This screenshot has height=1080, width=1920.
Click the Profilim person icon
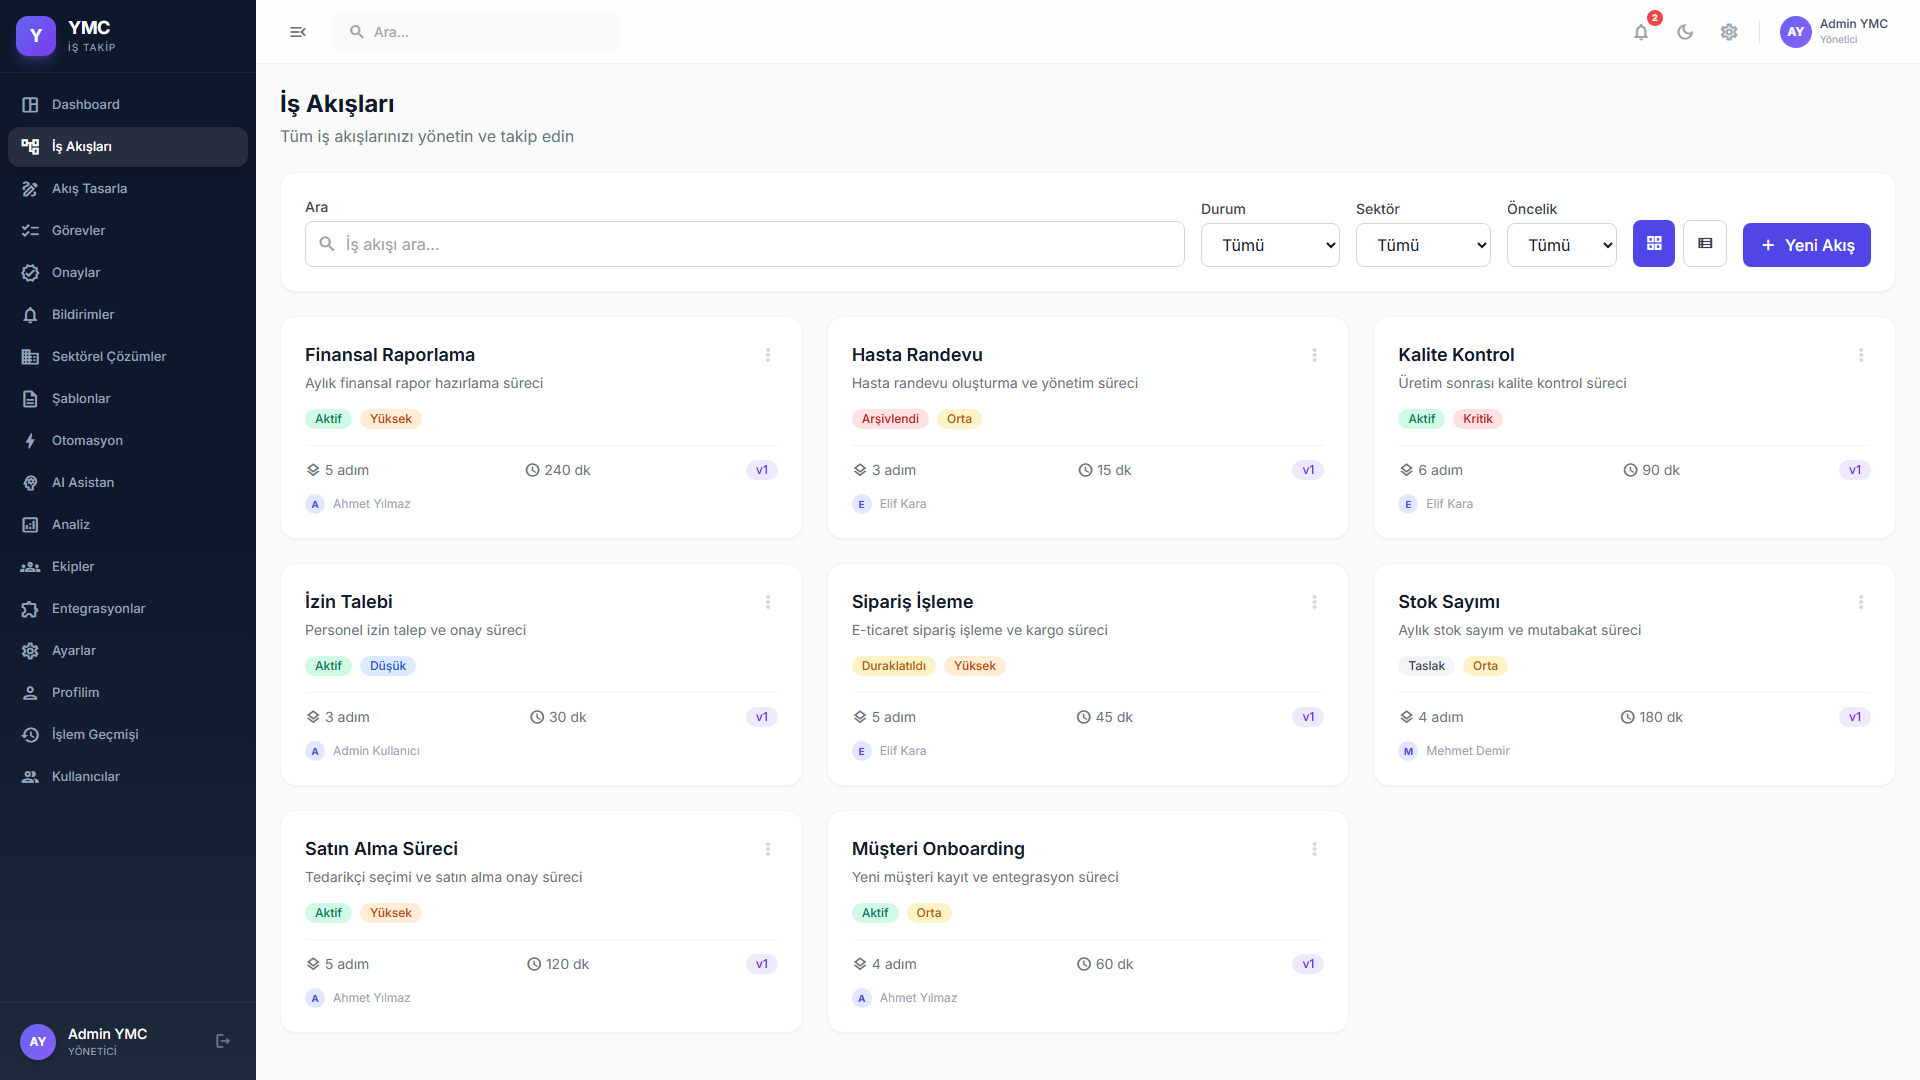click(30, 693)
